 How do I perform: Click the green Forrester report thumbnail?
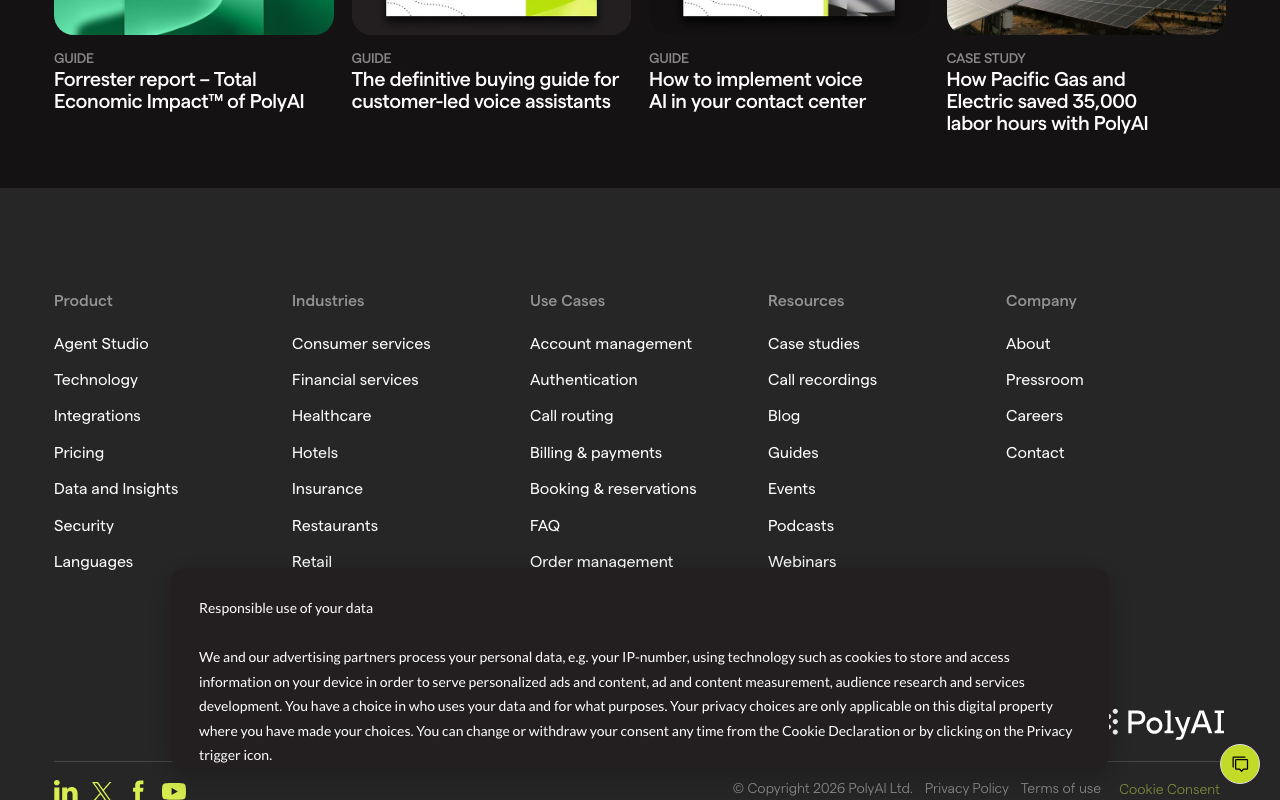point(194,17)
